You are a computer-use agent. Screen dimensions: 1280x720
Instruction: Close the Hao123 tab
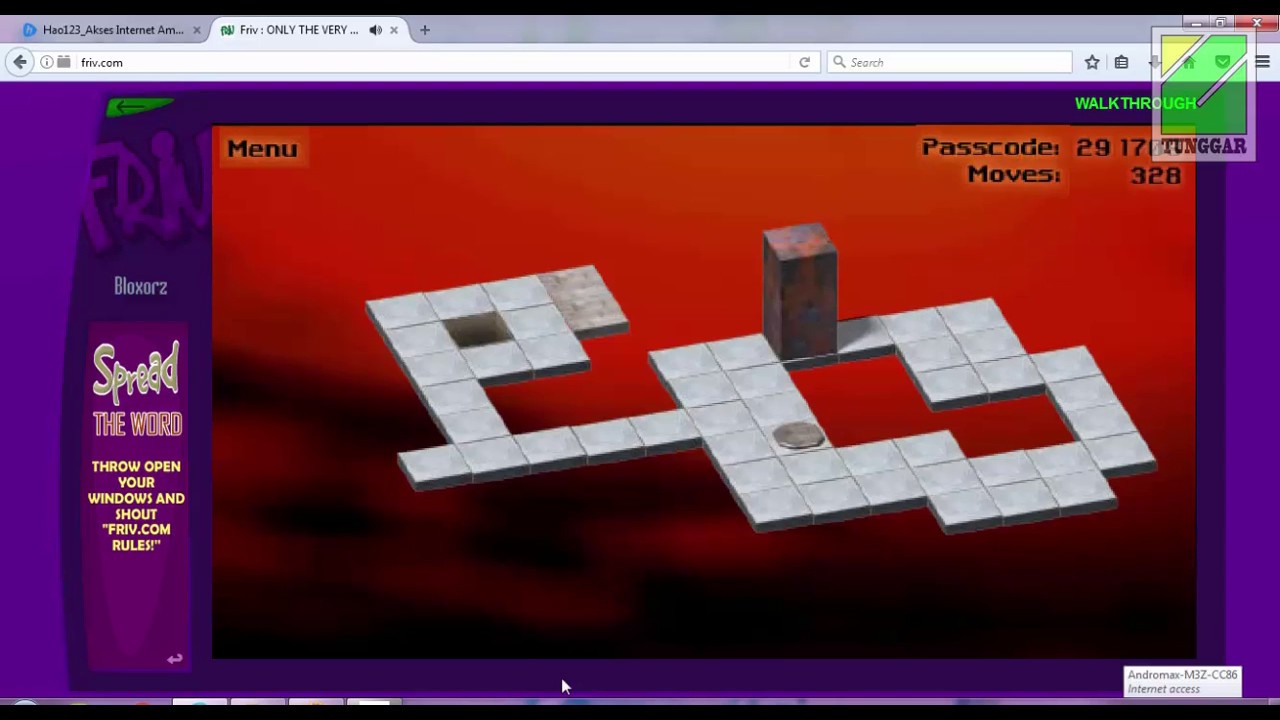tap(197, 30)
